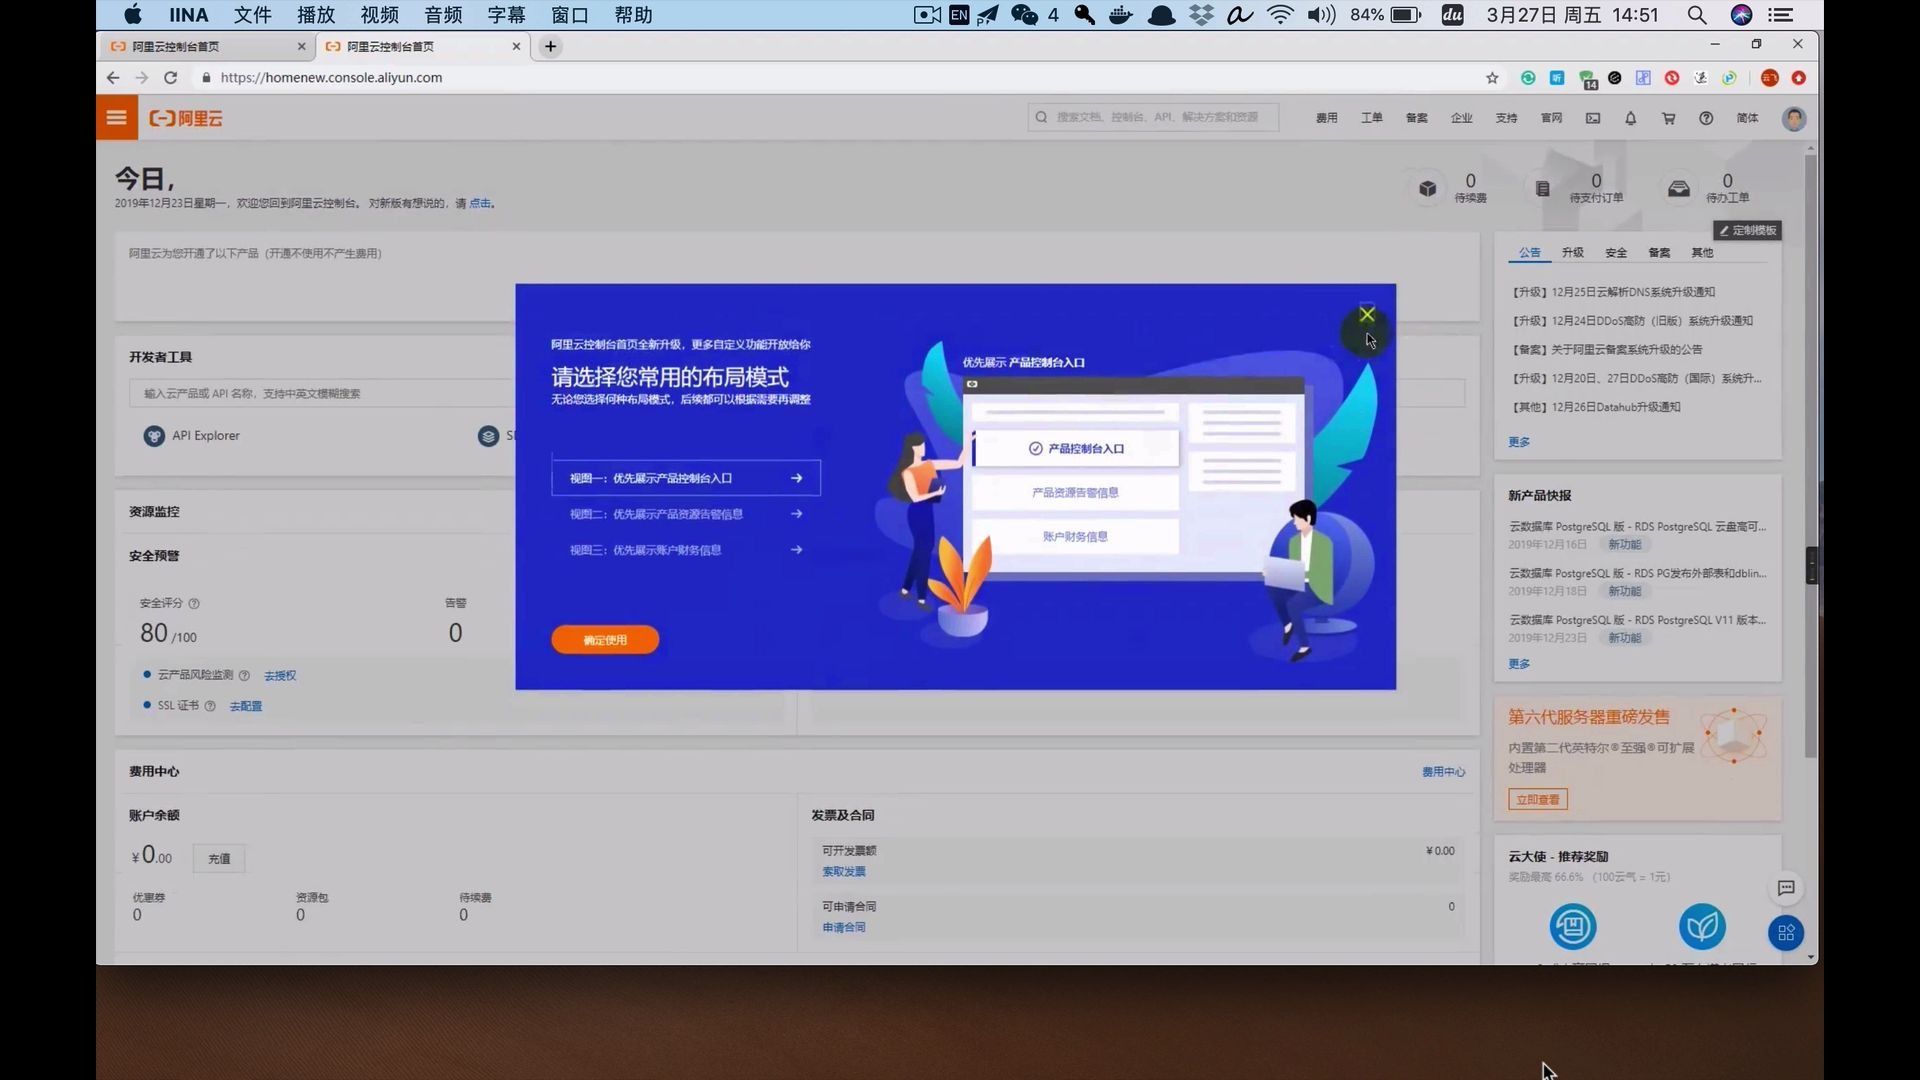The height and width of the screenshot is (1080, 1920).
Task: Open the 费用 top navigation item
Action: pyautogui.click(x=1327, y=118)
